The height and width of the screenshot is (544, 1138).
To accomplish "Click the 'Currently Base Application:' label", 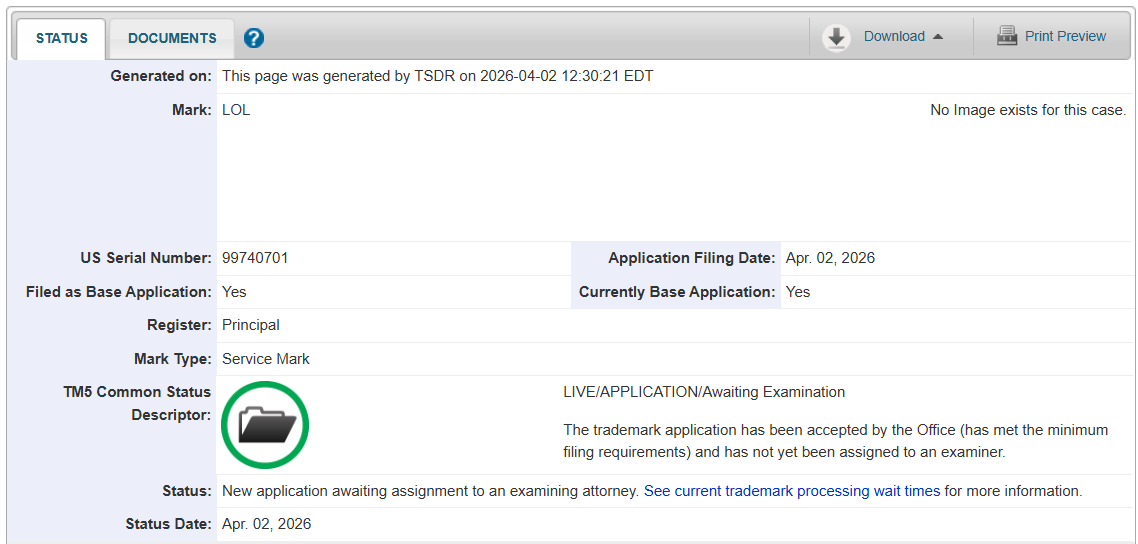I will point(677,292).
